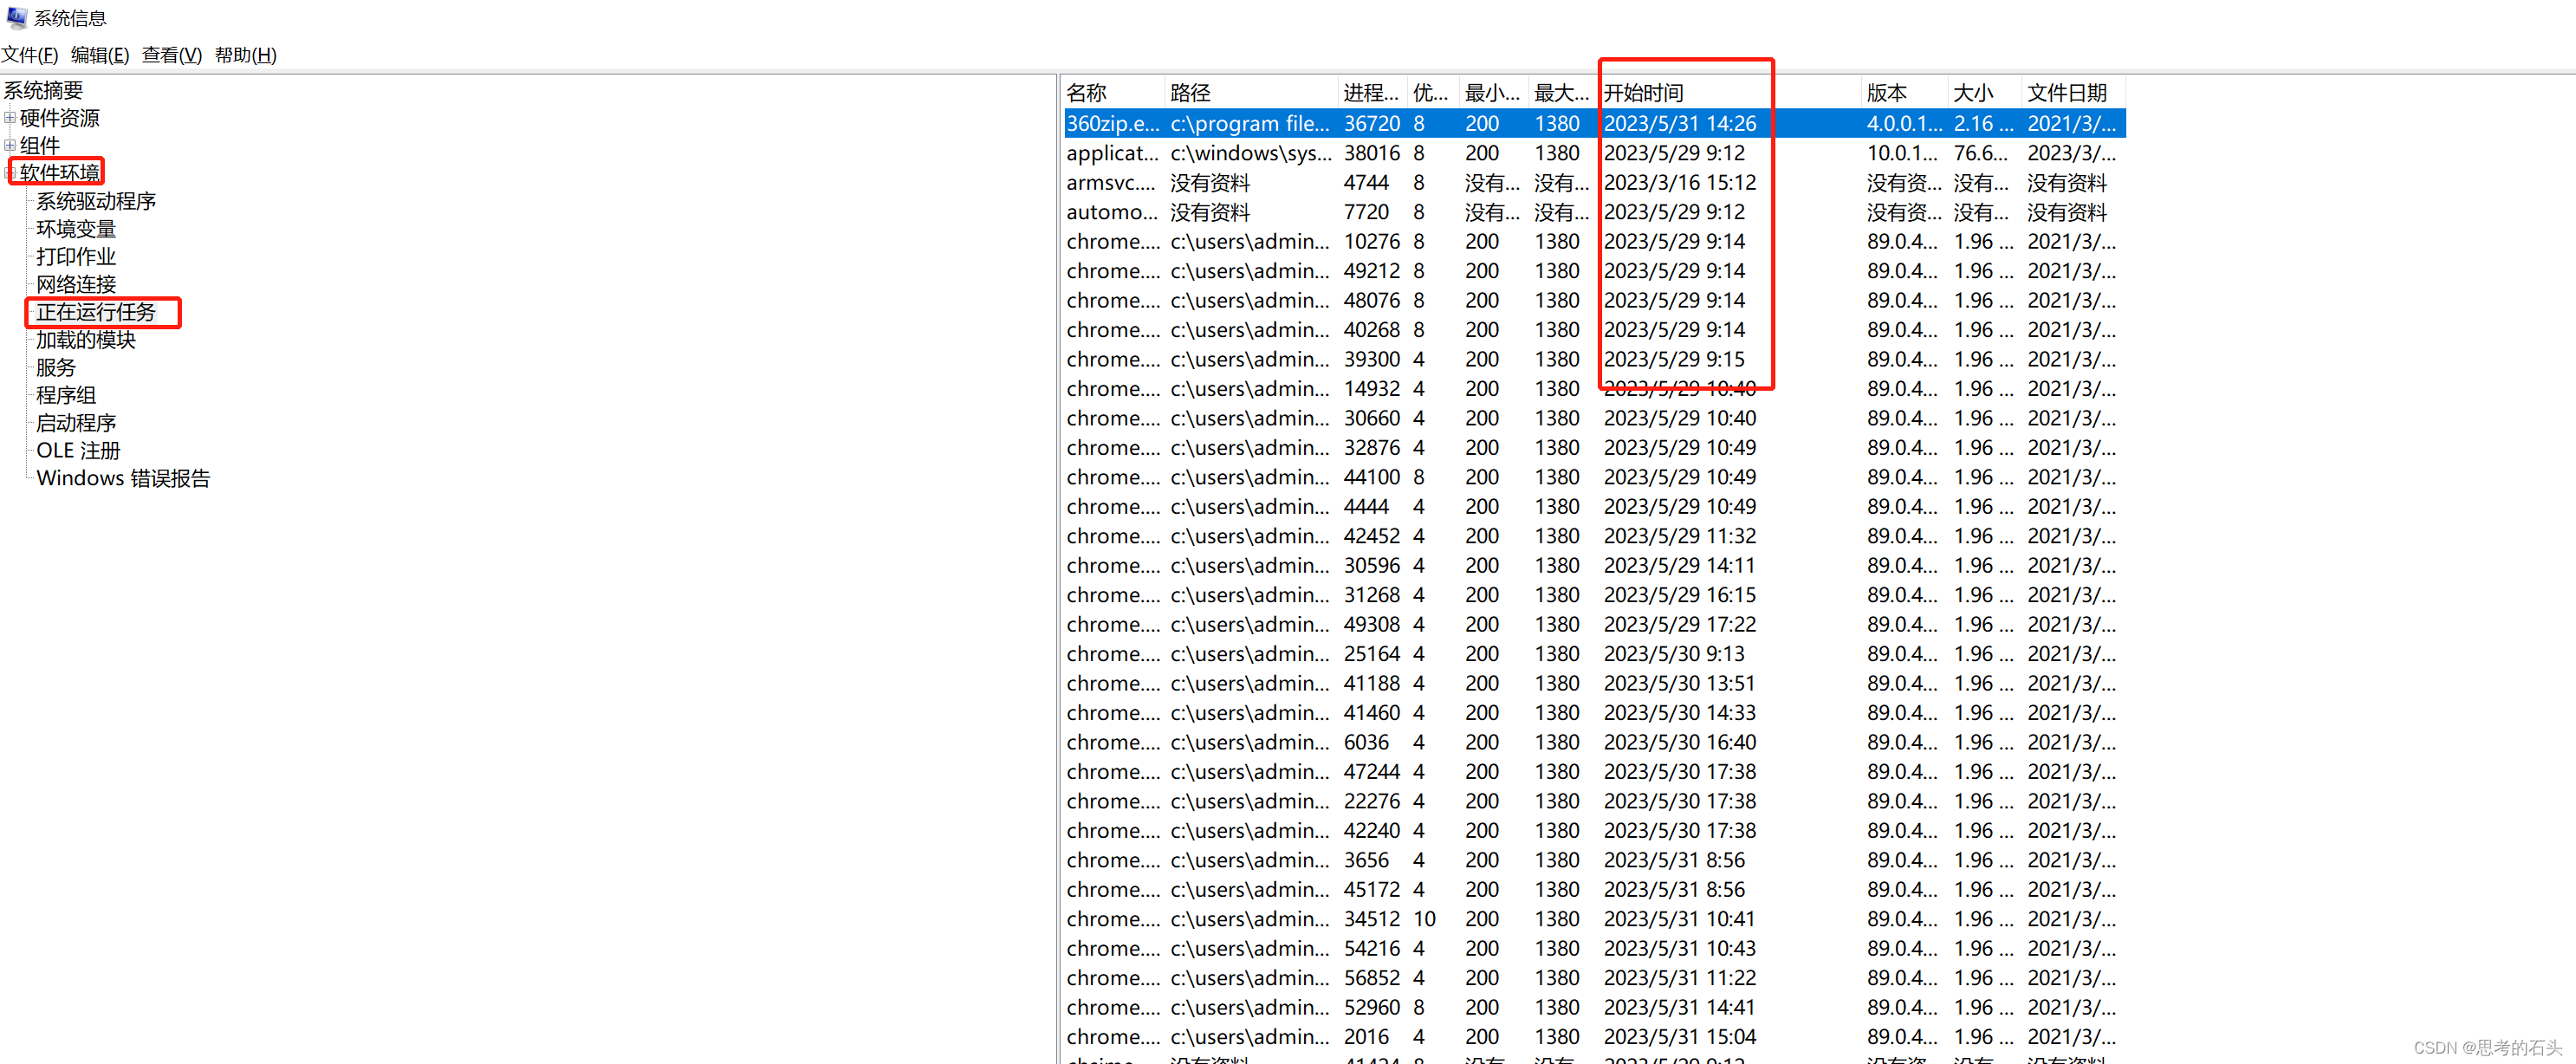Click start time 2023/5/31 11:22 cell
The image size is (2576, 1064).
coord(1680,979)
